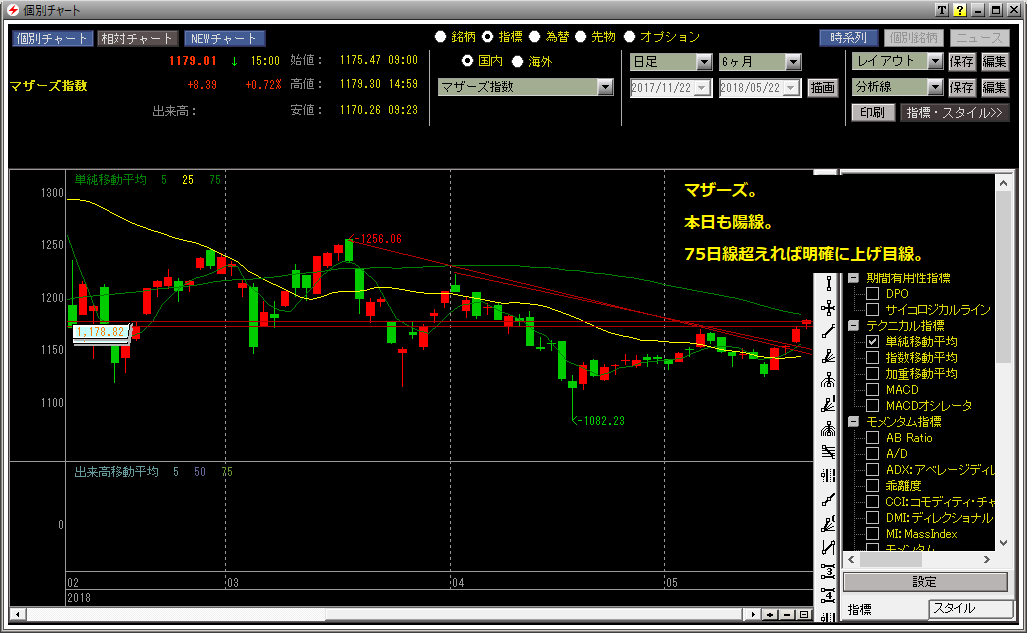1027x633 pixels.
Task: Click 編集 beside the 分析線 dropdown
Action: (994, 87)
